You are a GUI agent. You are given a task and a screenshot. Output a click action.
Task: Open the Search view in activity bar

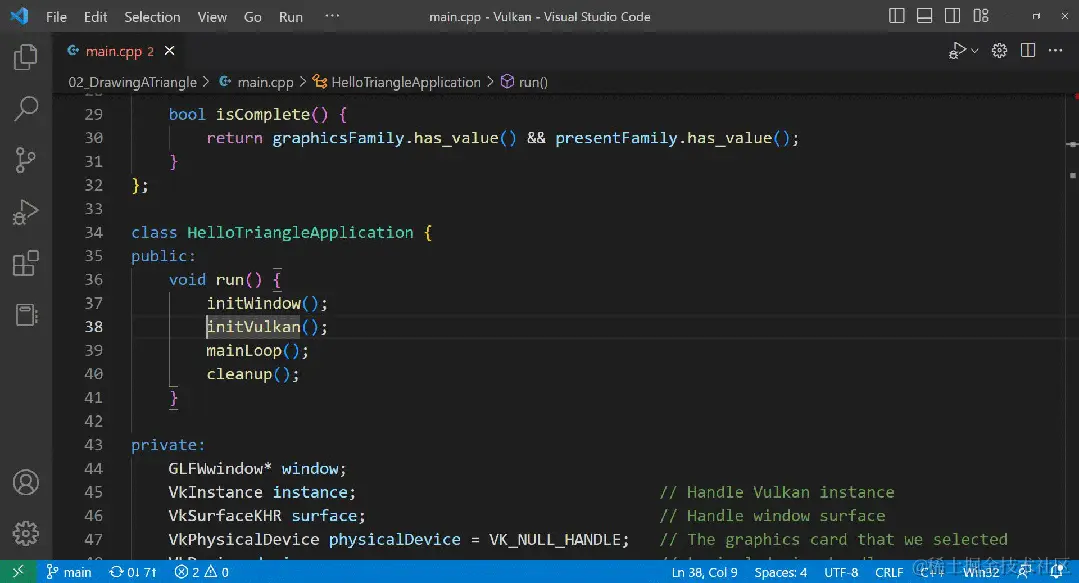point(25,108)
